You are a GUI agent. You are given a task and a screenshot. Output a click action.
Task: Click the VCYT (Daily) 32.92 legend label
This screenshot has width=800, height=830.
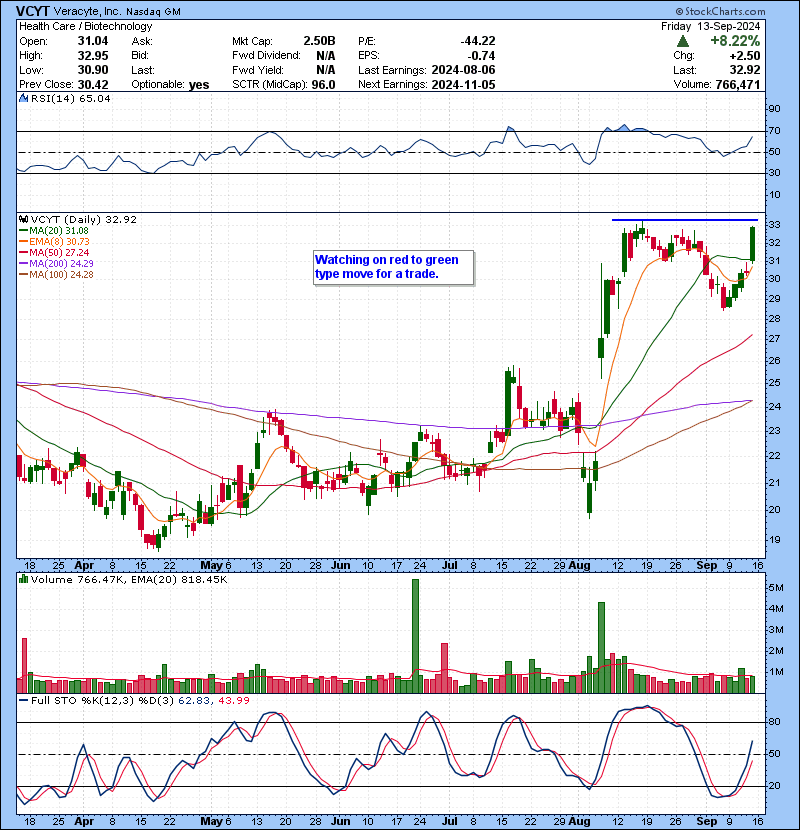(x=84, y=219)
